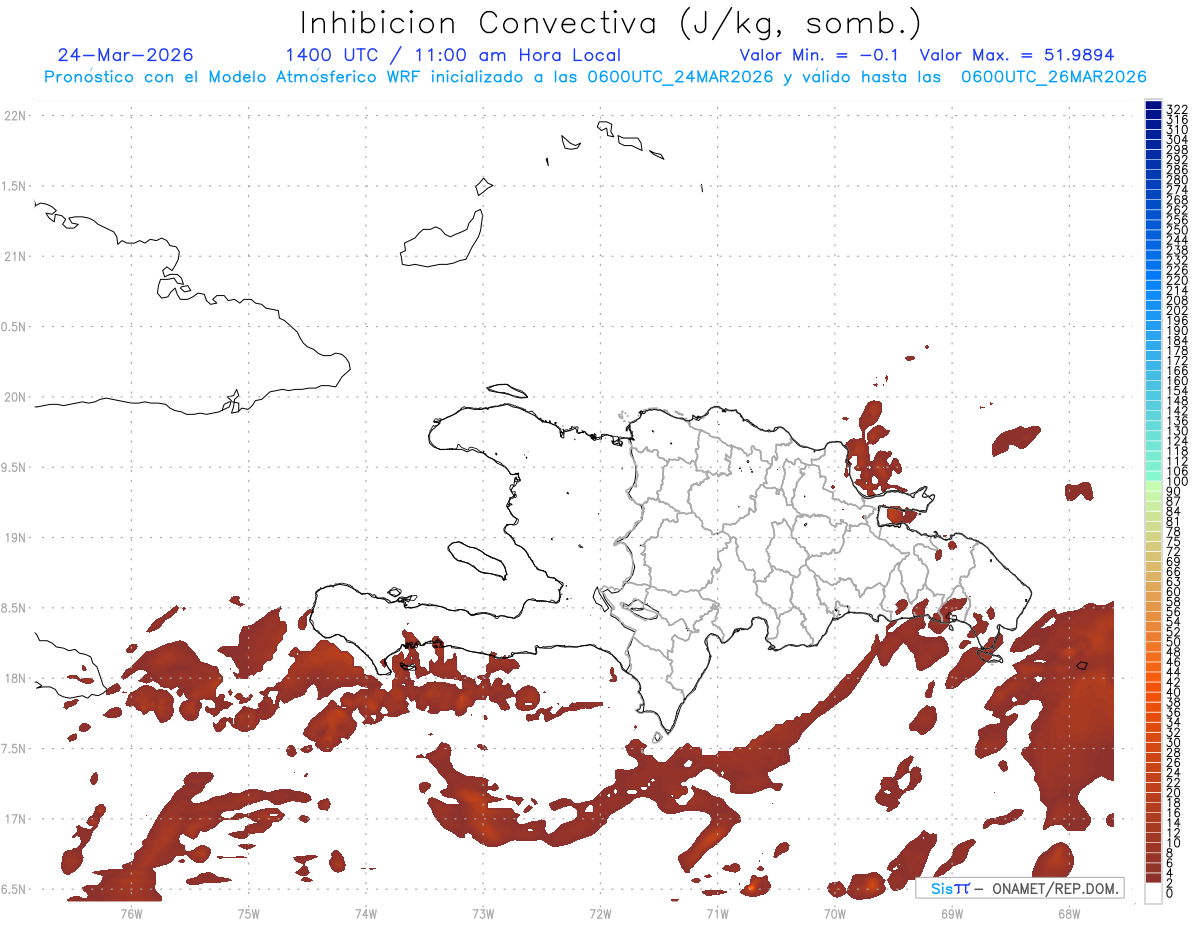Viewport: 1200px width, 927px height.
Task: Select the 0600UTC_26MAR2026 valid-until text
Action: 1053,77
